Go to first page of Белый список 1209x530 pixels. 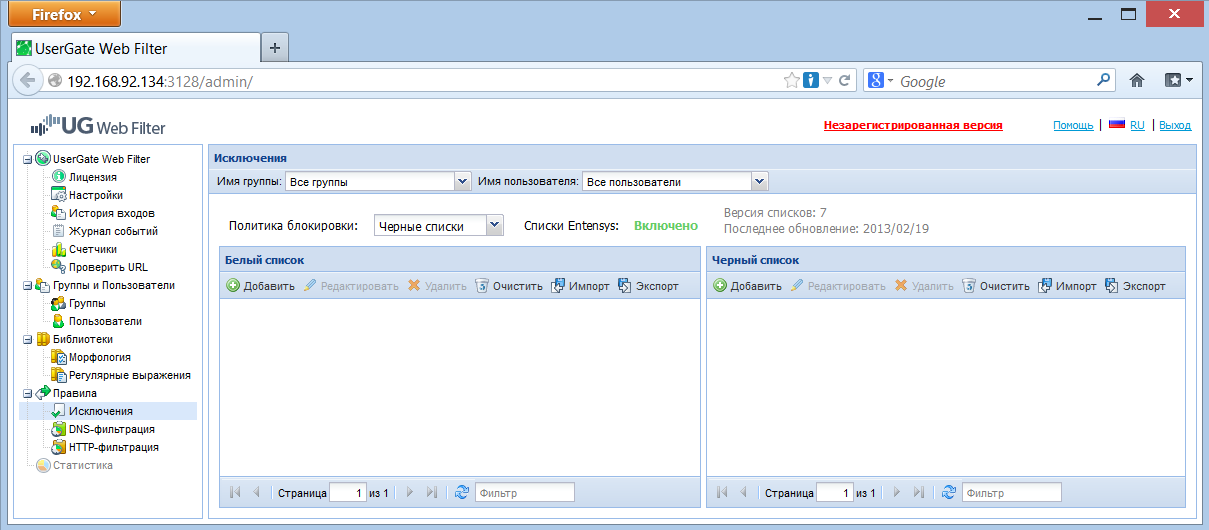(x=235, y=492)
